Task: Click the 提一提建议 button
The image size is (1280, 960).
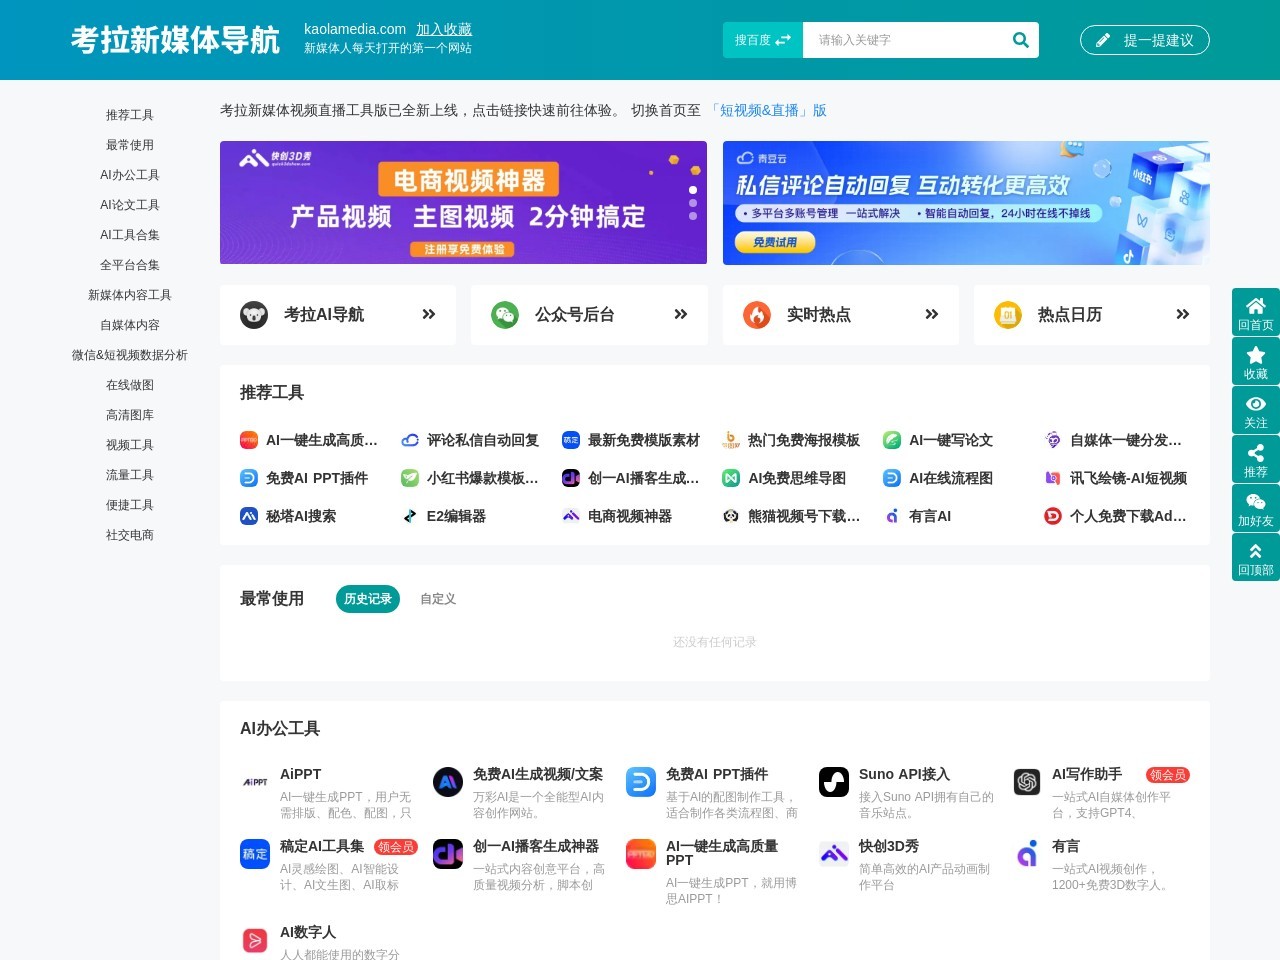Action: click(x=1144, y=40)
